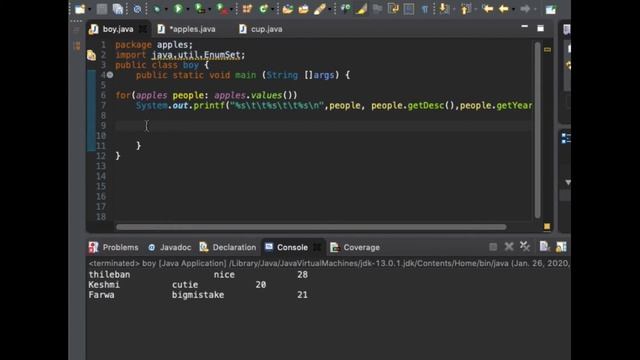The height and width of the screenshot is (360, 640).
Task: Open the dropdown arrow beside Run button
Action: 187,9
